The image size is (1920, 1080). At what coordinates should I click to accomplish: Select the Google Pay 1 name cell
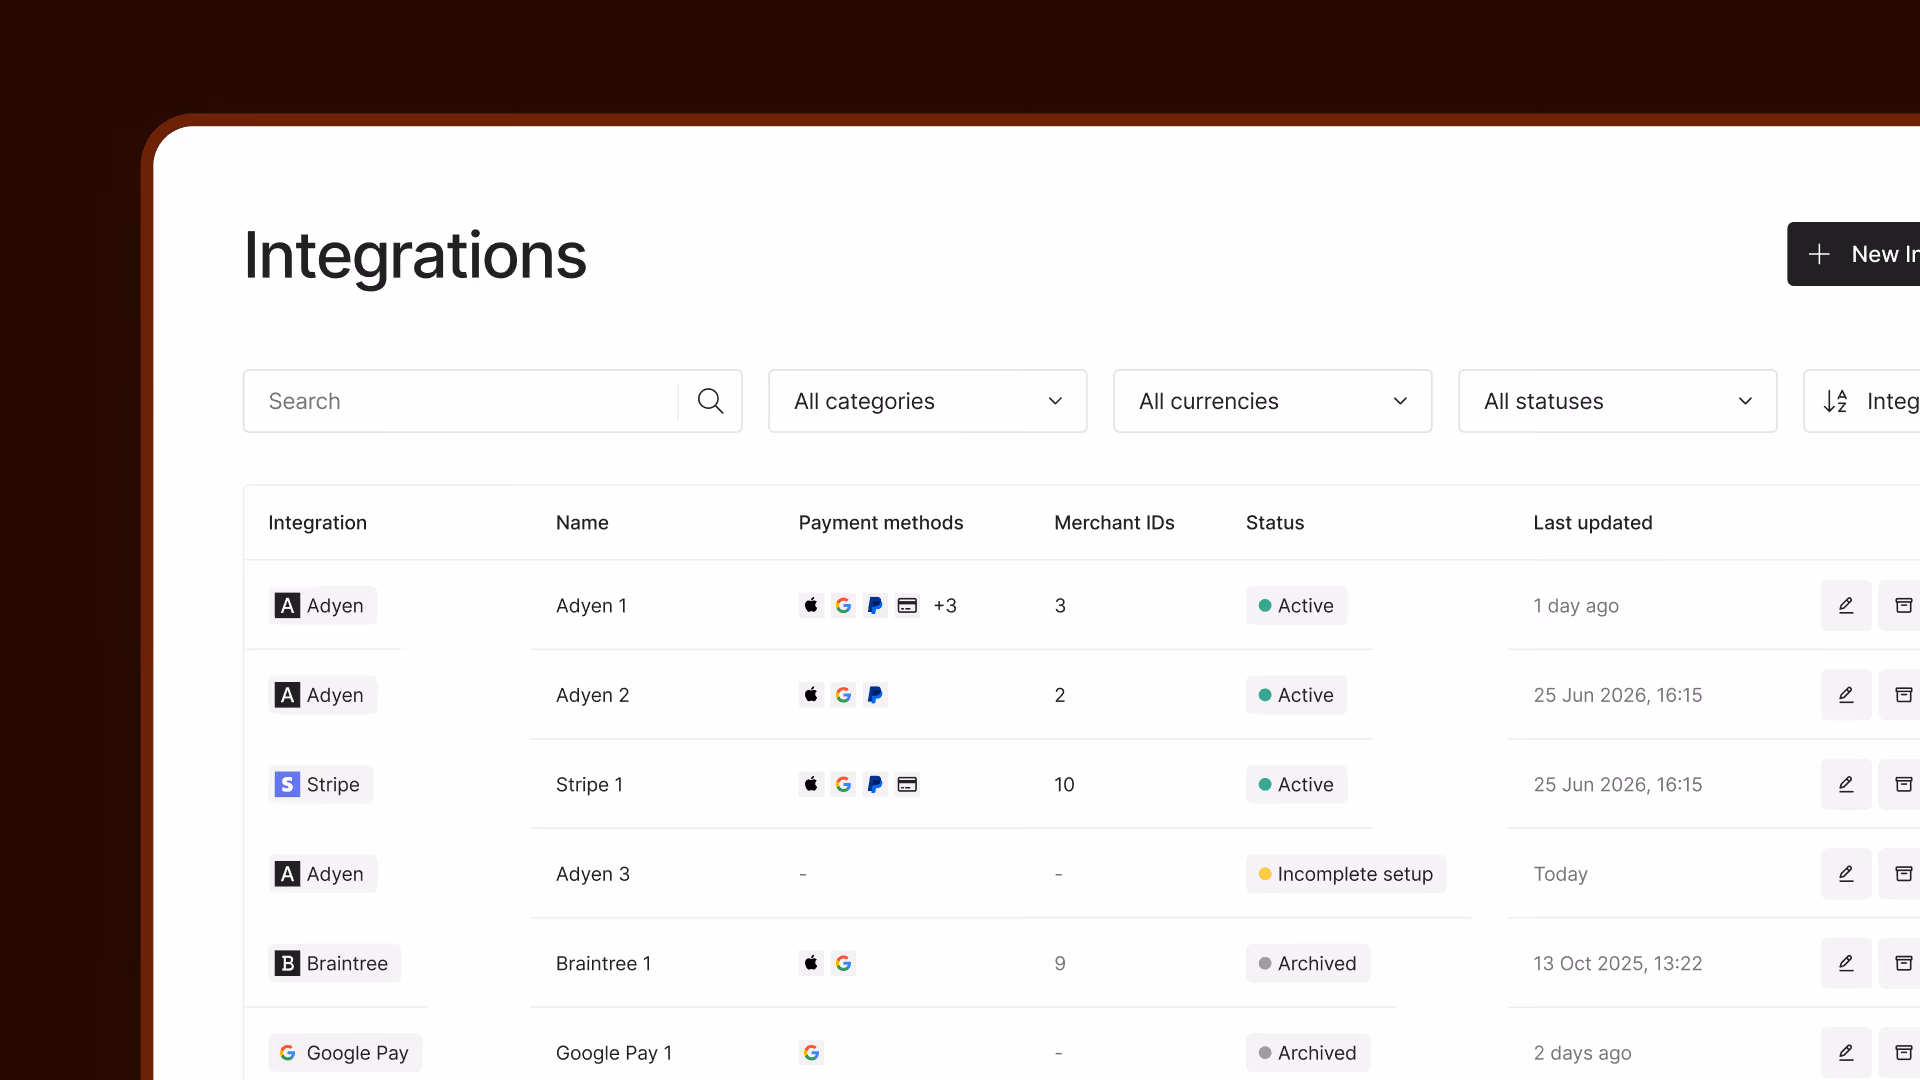[x=614, y=1052]
